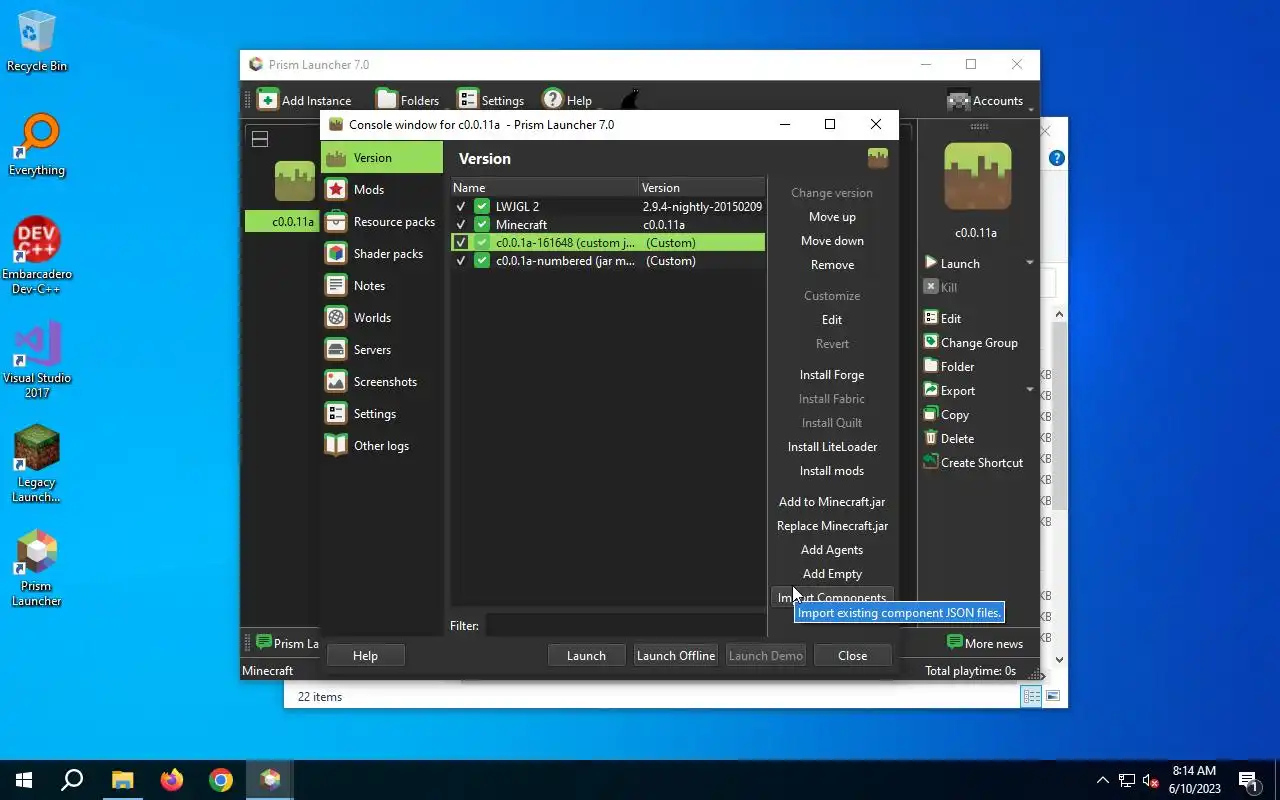
Task: Open Shader packs page in sidebar
Action: tap(382, 254)
